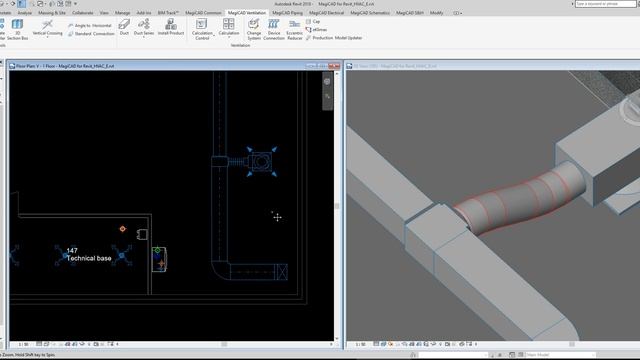Add a duct Cap
This screenshot has width=640, height=360.
click(x=313, y=21)
